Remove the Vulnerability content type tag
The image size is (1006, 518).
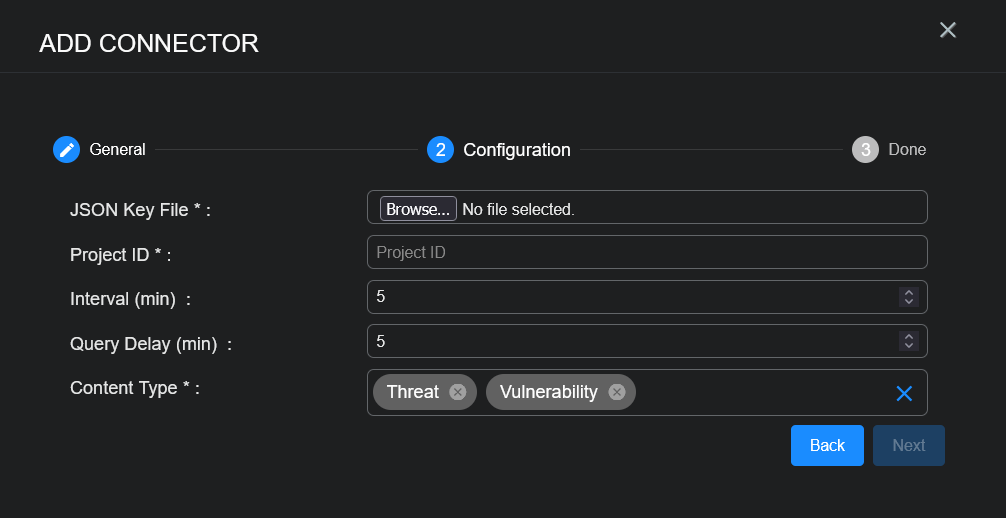pos(617,392)
